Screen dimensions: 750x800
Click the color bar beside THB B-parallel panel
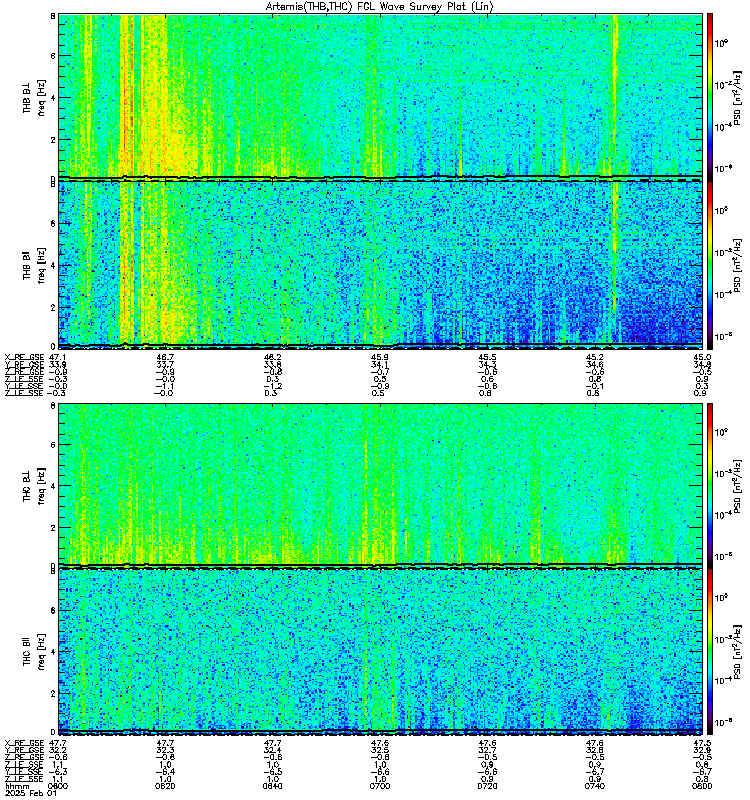pyautogui.click(x=710, y=265)
